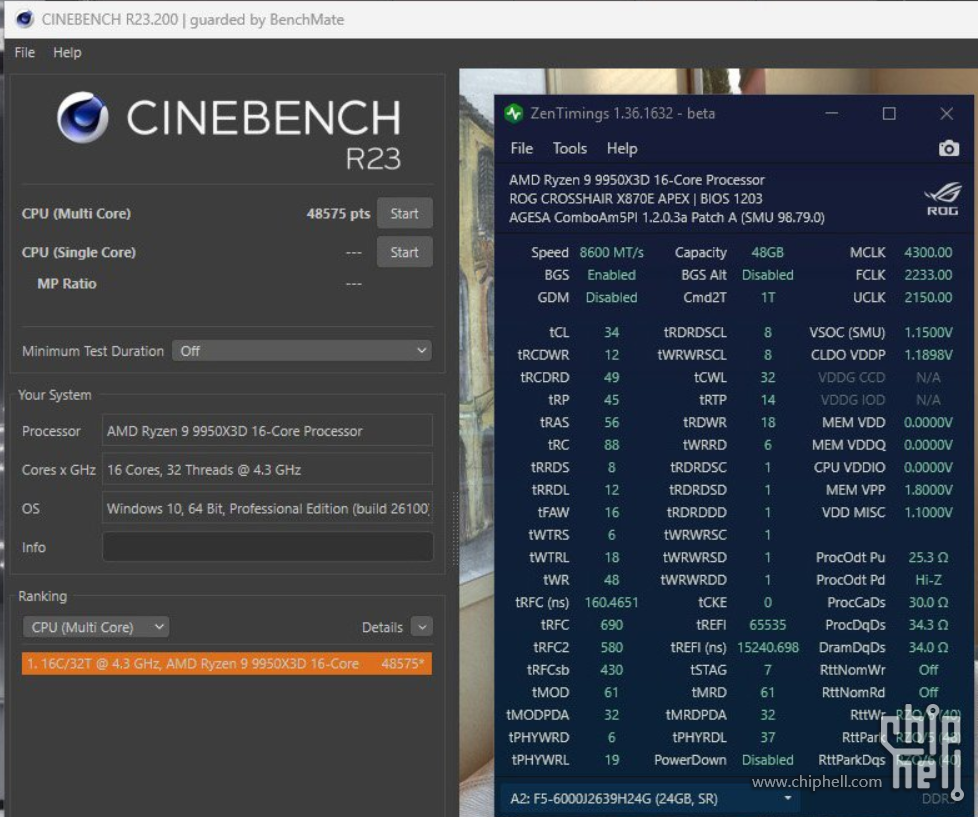Open the CPU (Multi Core) ranking dropdown

[x=95, y=627]
